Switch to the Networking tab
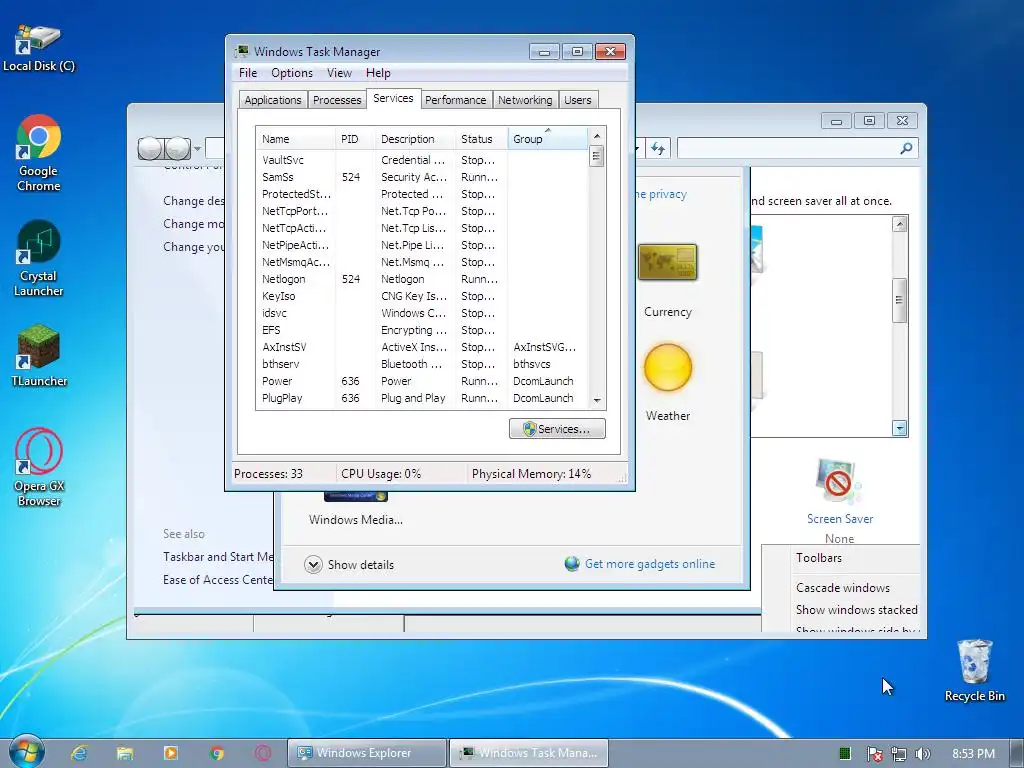Screen dimensions: 1024x768 (x=525, y=100)
